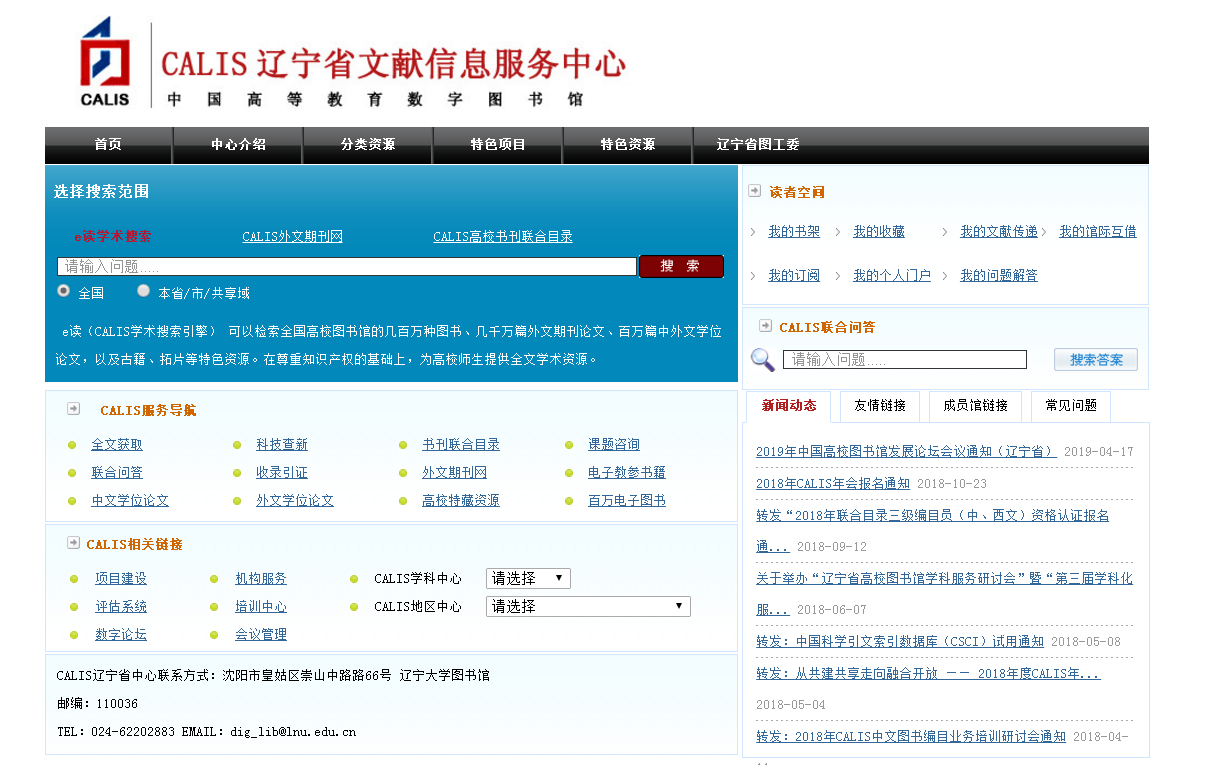The height and width of the screenshot is (765, 1232).
Task: Open news 转发:2018年CALIS中文图书编目业务培训研讨会通知
Action: click(911, 737)
